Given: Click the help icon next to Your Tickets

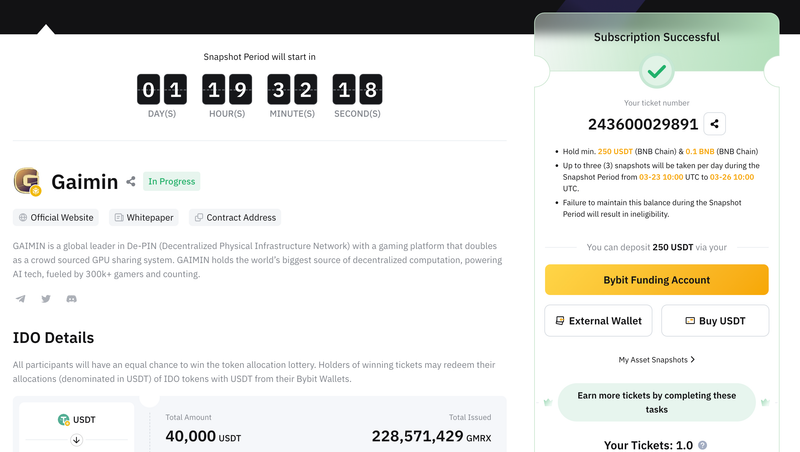Looking at the screenshot, I should point(703,445).
